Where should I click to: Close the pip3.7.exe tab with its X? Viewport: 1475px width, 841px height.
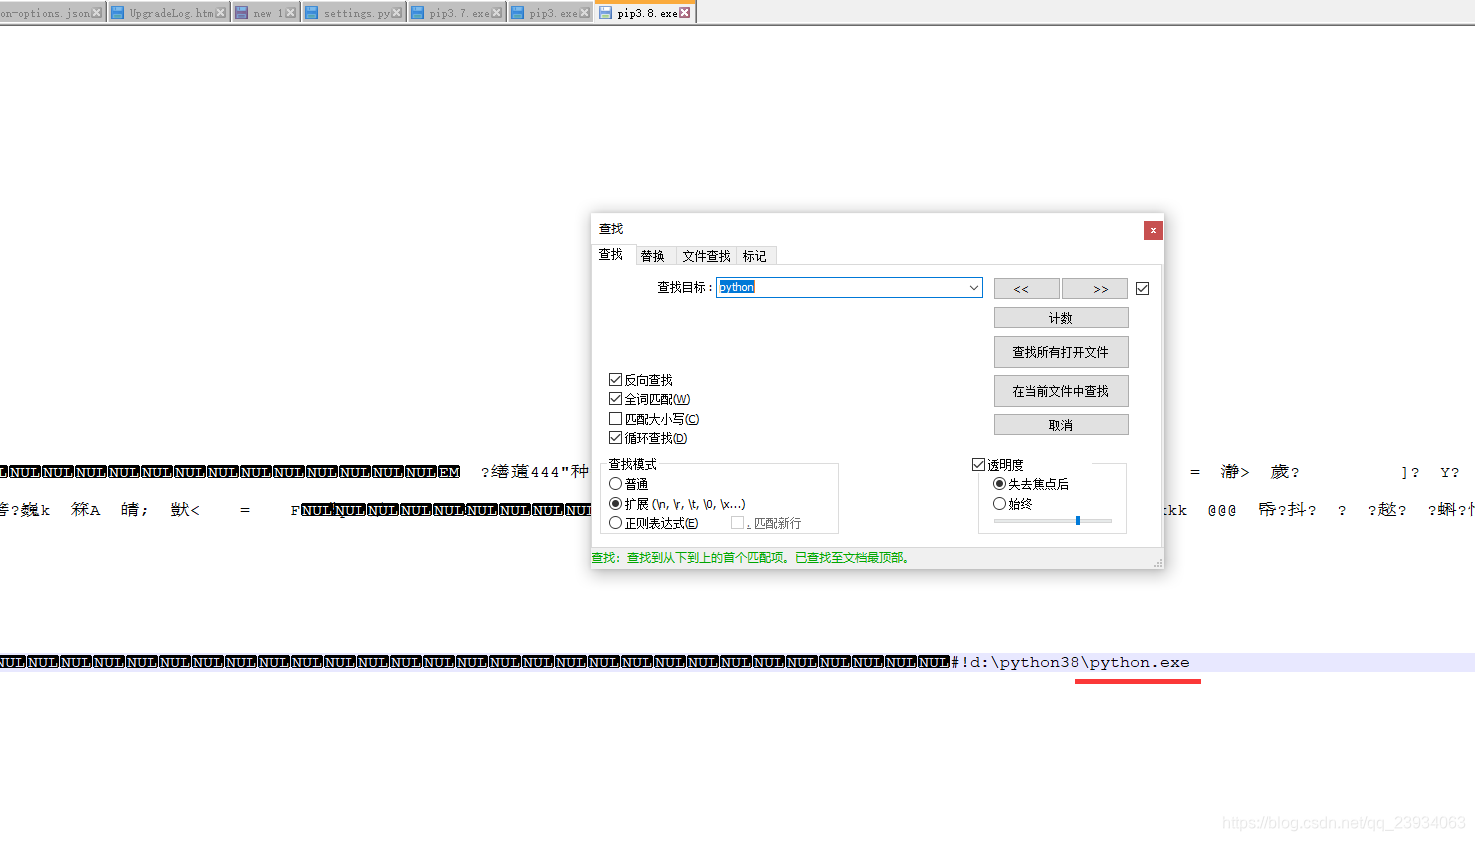[x=497, y=13]
